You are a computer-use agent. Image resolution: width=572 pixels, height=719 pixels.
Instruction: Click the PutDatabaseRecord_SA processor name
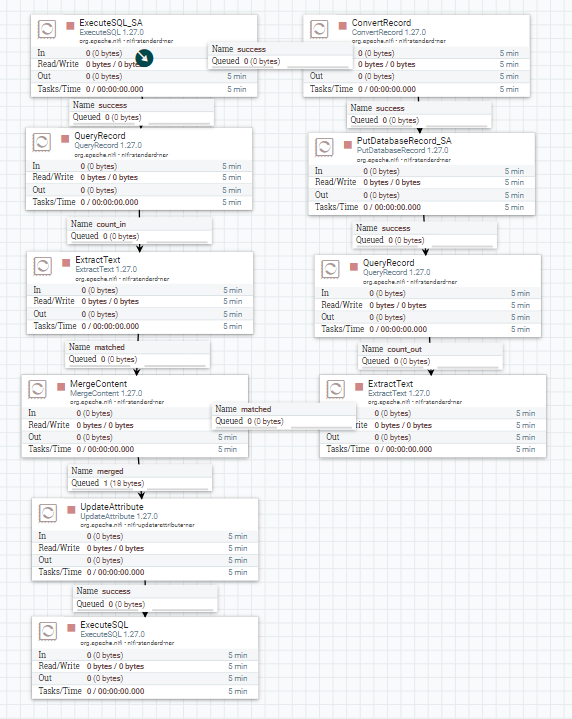404,141
